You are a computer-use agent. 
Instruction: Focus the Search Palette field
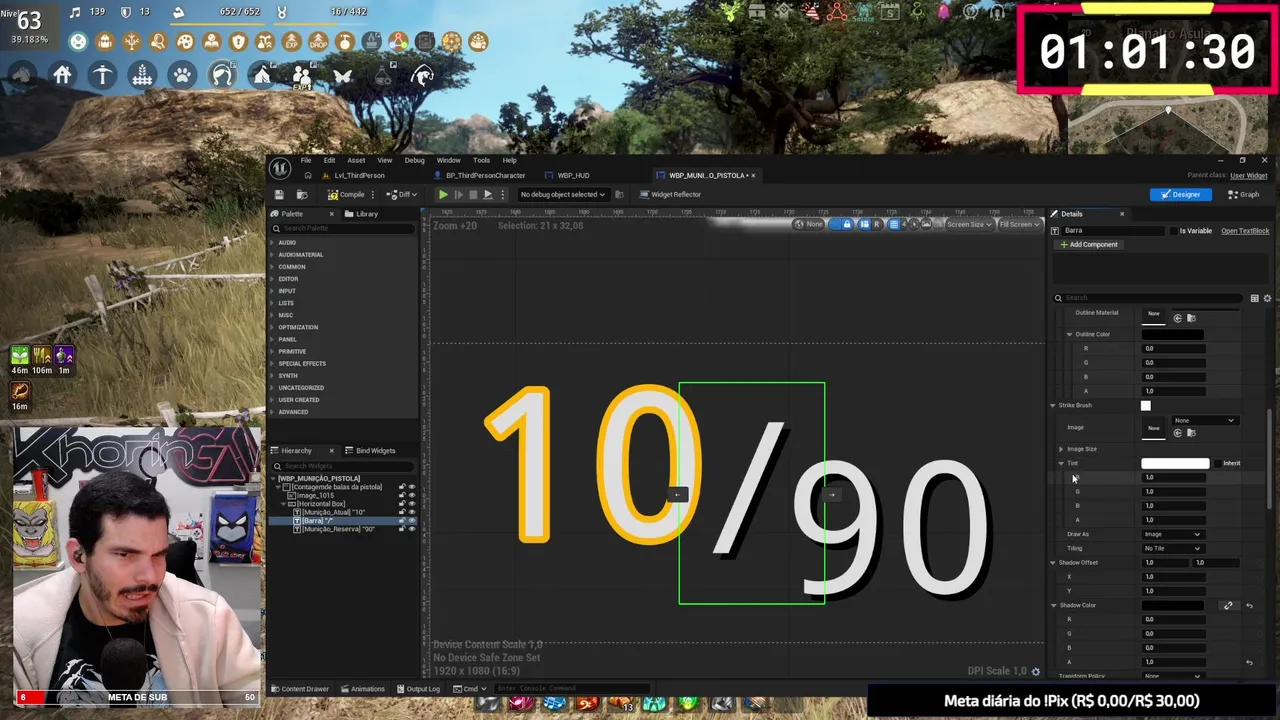coord(343,229)
